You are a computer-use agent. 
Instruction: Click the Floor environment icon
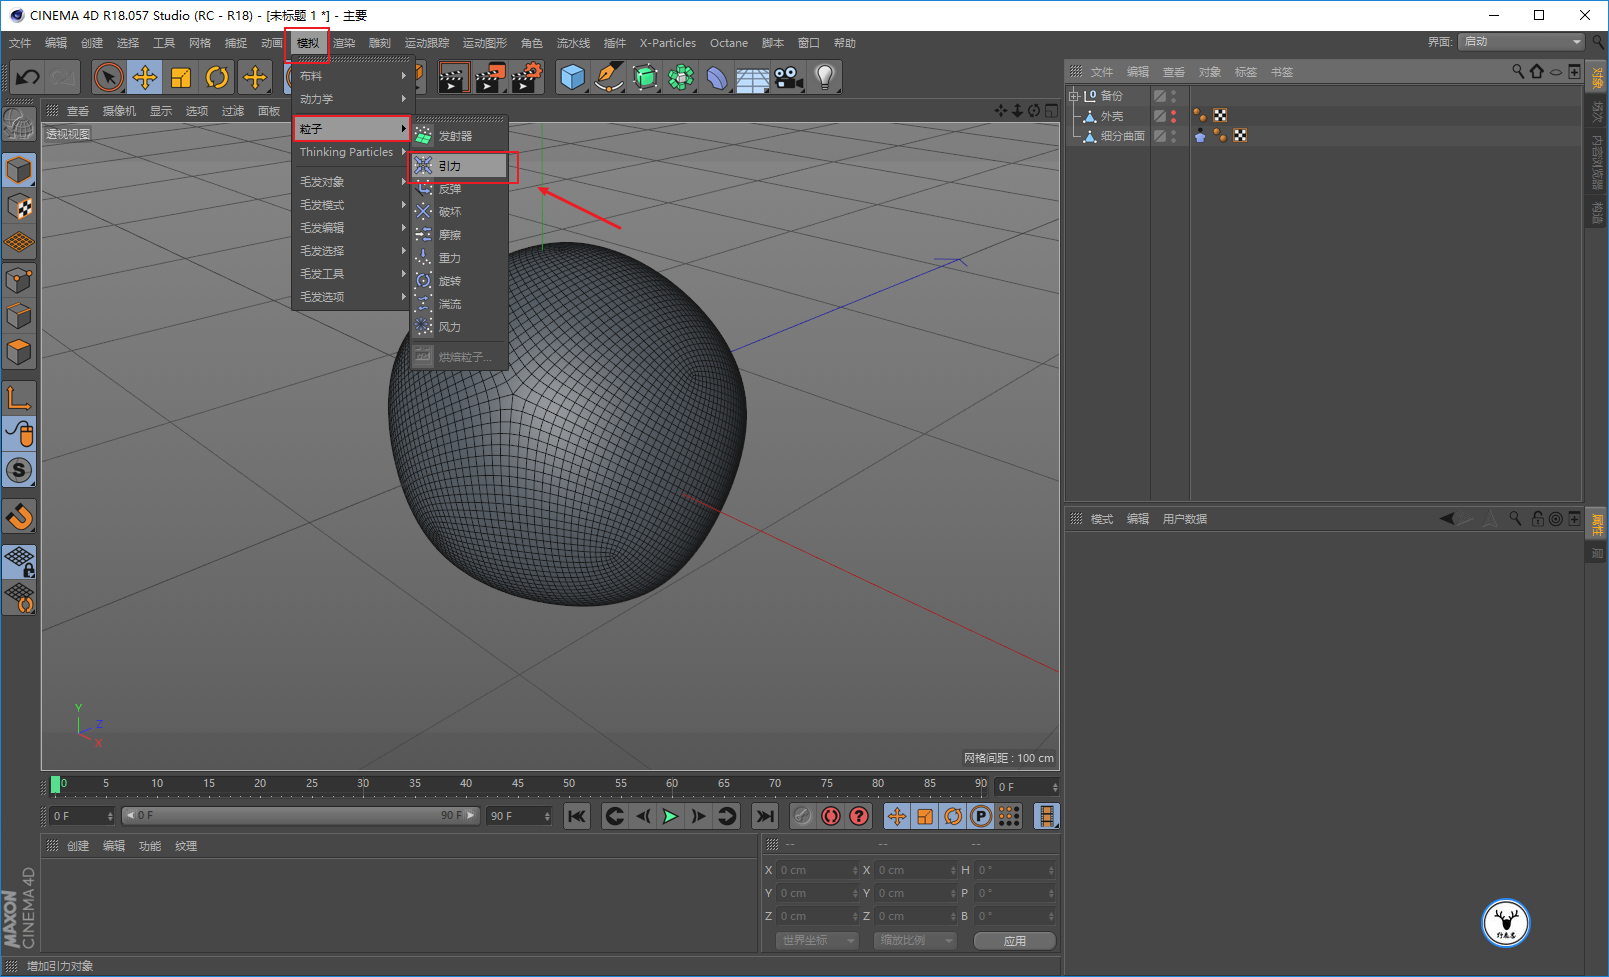pos(753,77)
